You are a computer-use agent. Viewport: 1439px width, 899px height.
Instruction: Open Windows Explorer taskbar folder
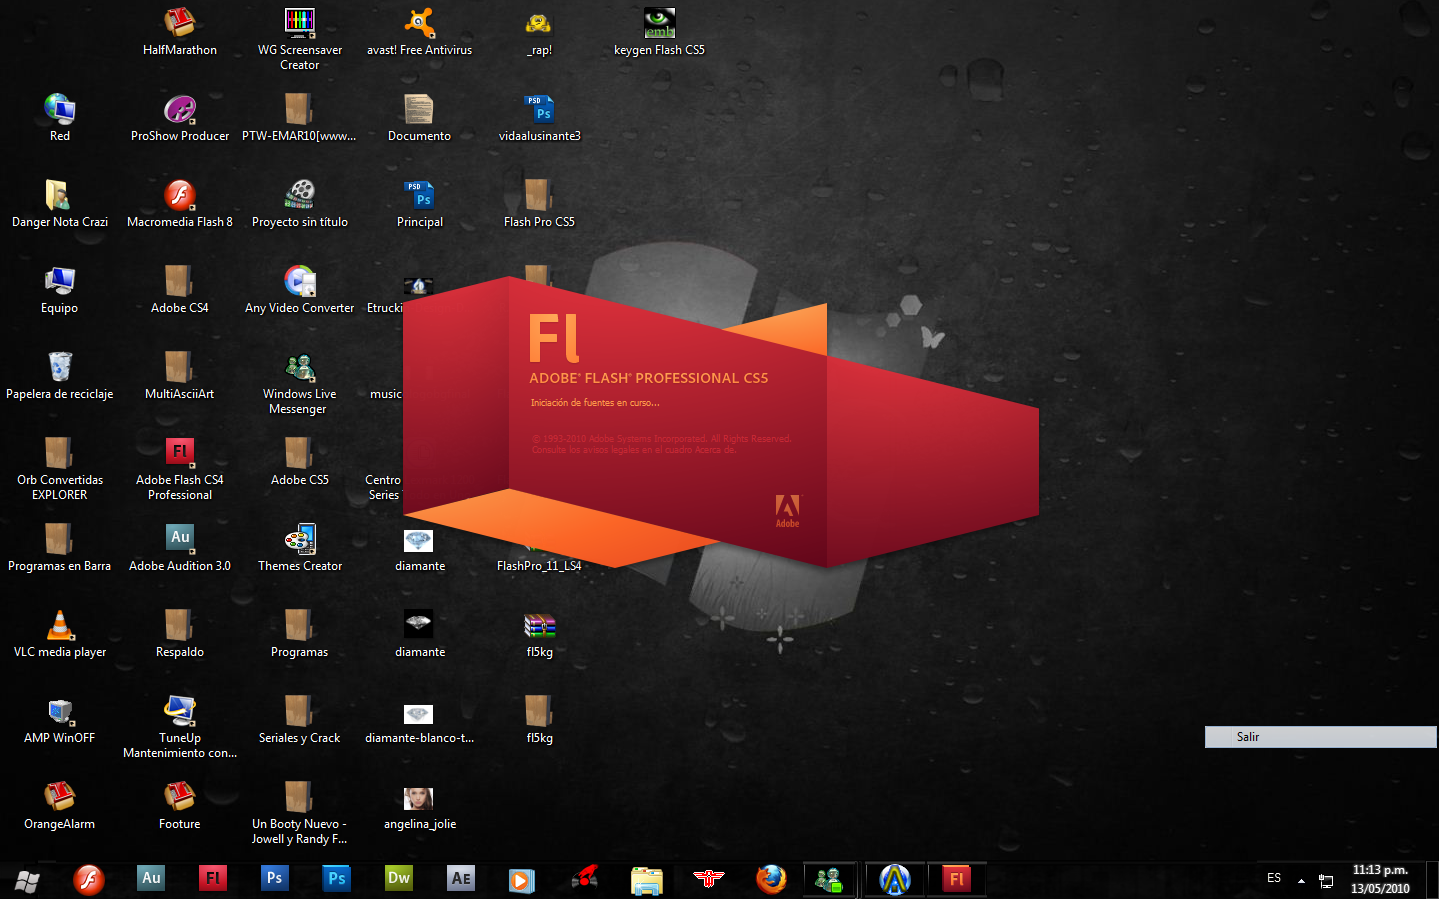pyautogui.click(x=647, y=880)
